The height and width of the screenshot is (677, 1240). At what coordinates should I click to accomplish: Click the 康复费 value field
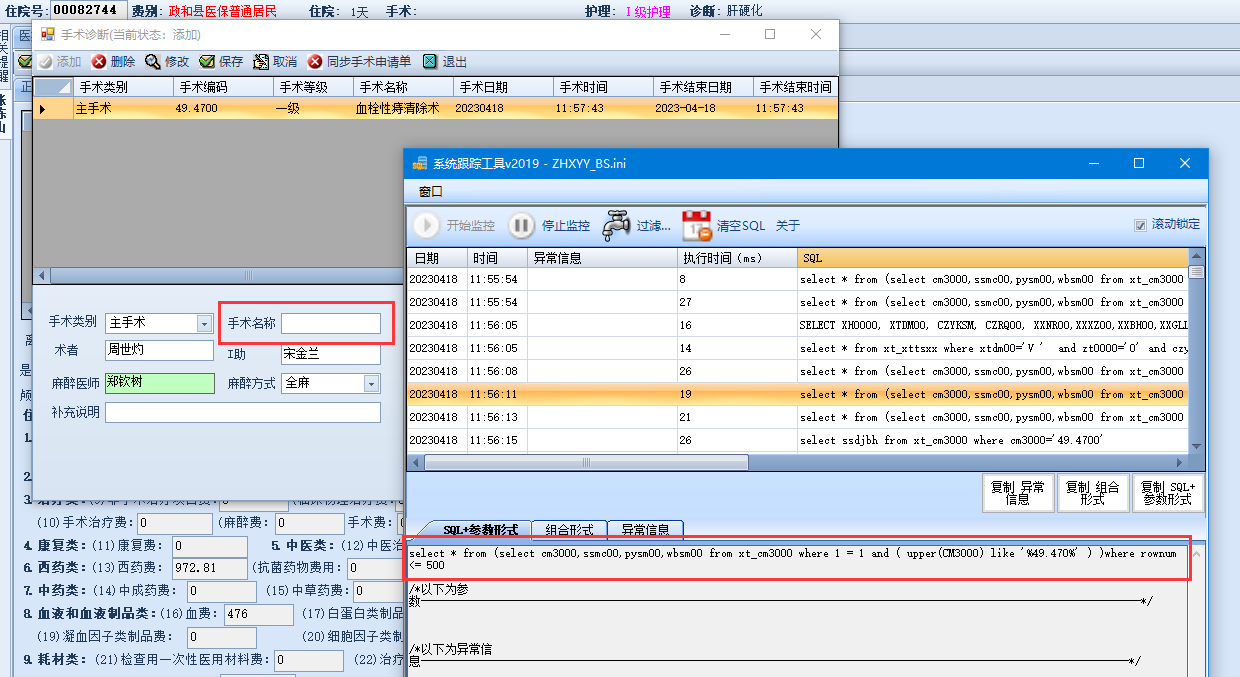coord(209,546)
